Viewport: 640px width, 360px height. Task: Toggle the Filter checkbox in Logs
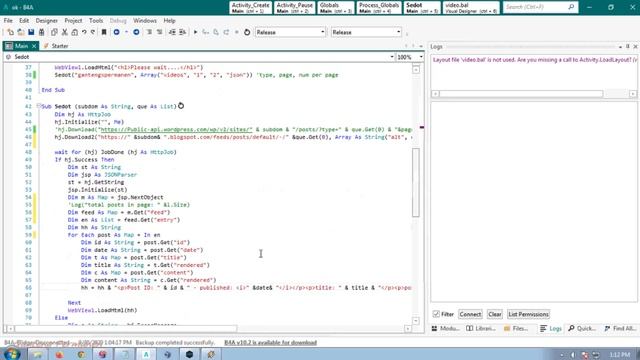(436, 314)
